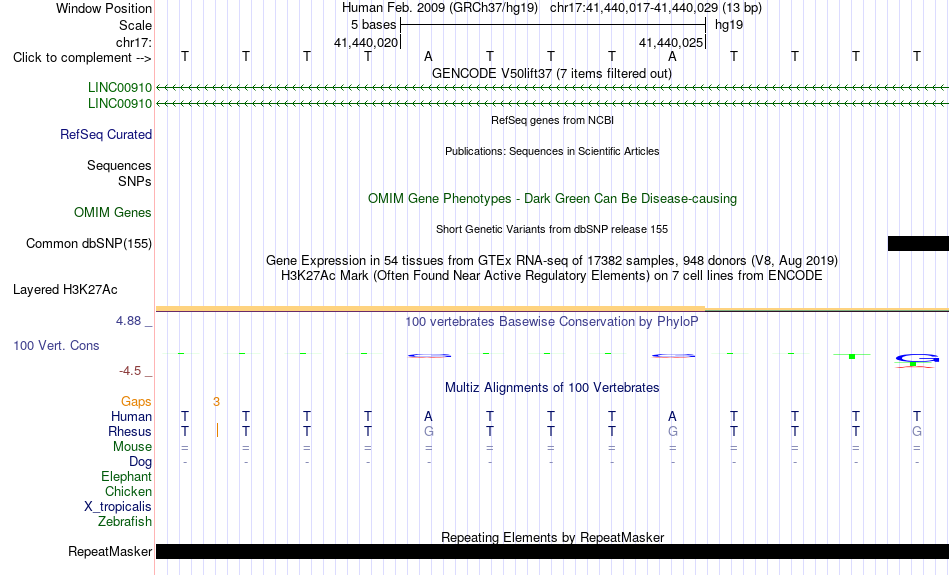Click the 'RefSeq genes from NCBI' title
Viewport: 950px width, 575px height.
point(552,120)
